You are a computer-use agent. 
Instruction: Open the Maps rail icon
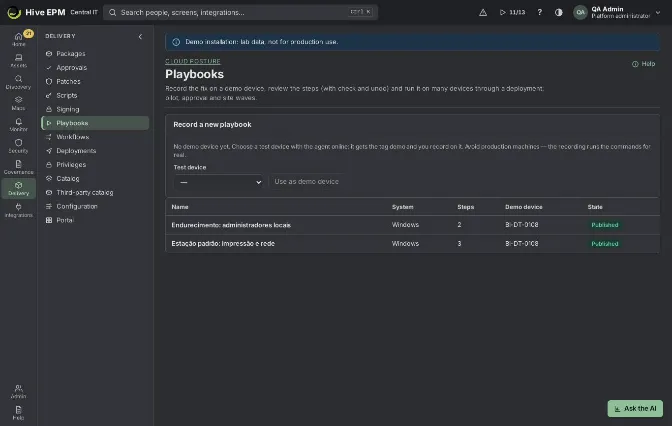coord(18,103)
